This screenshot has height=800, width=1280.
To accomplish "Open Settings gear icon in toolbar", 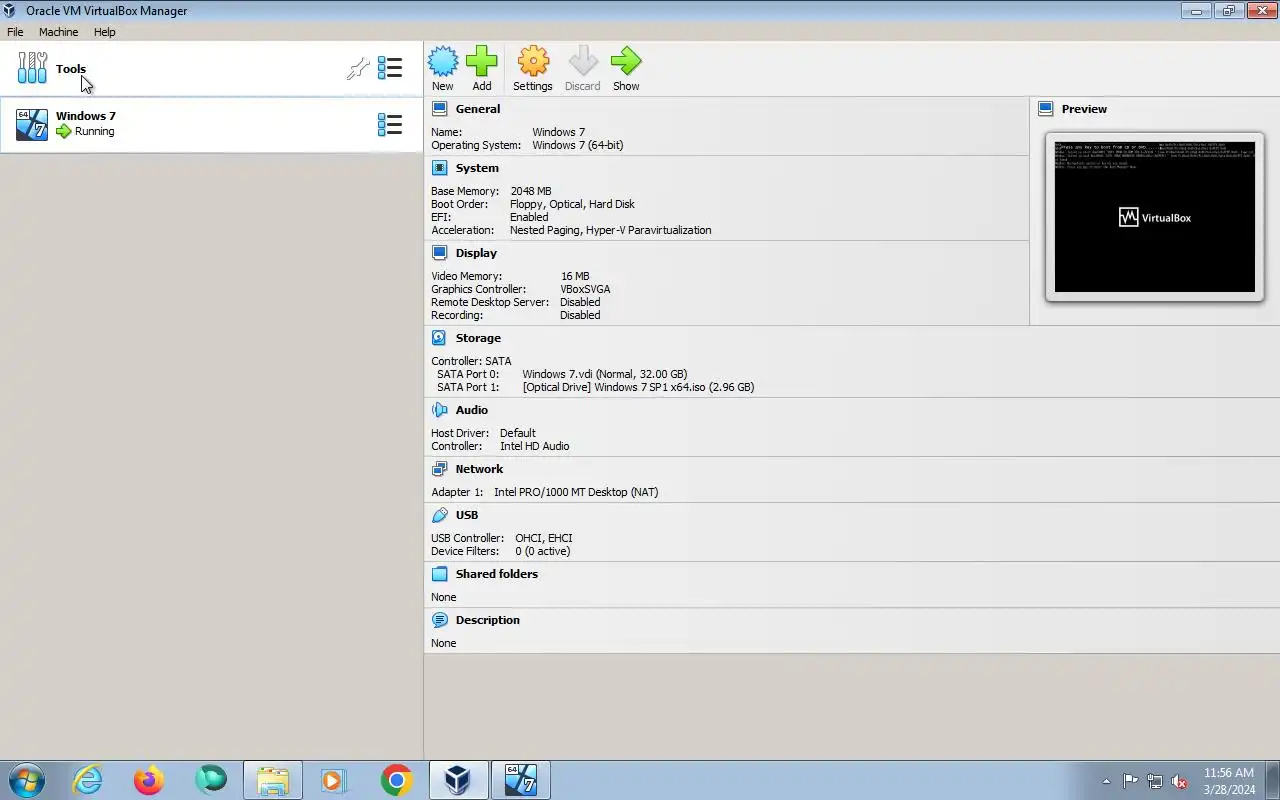I will pos(533,62).
